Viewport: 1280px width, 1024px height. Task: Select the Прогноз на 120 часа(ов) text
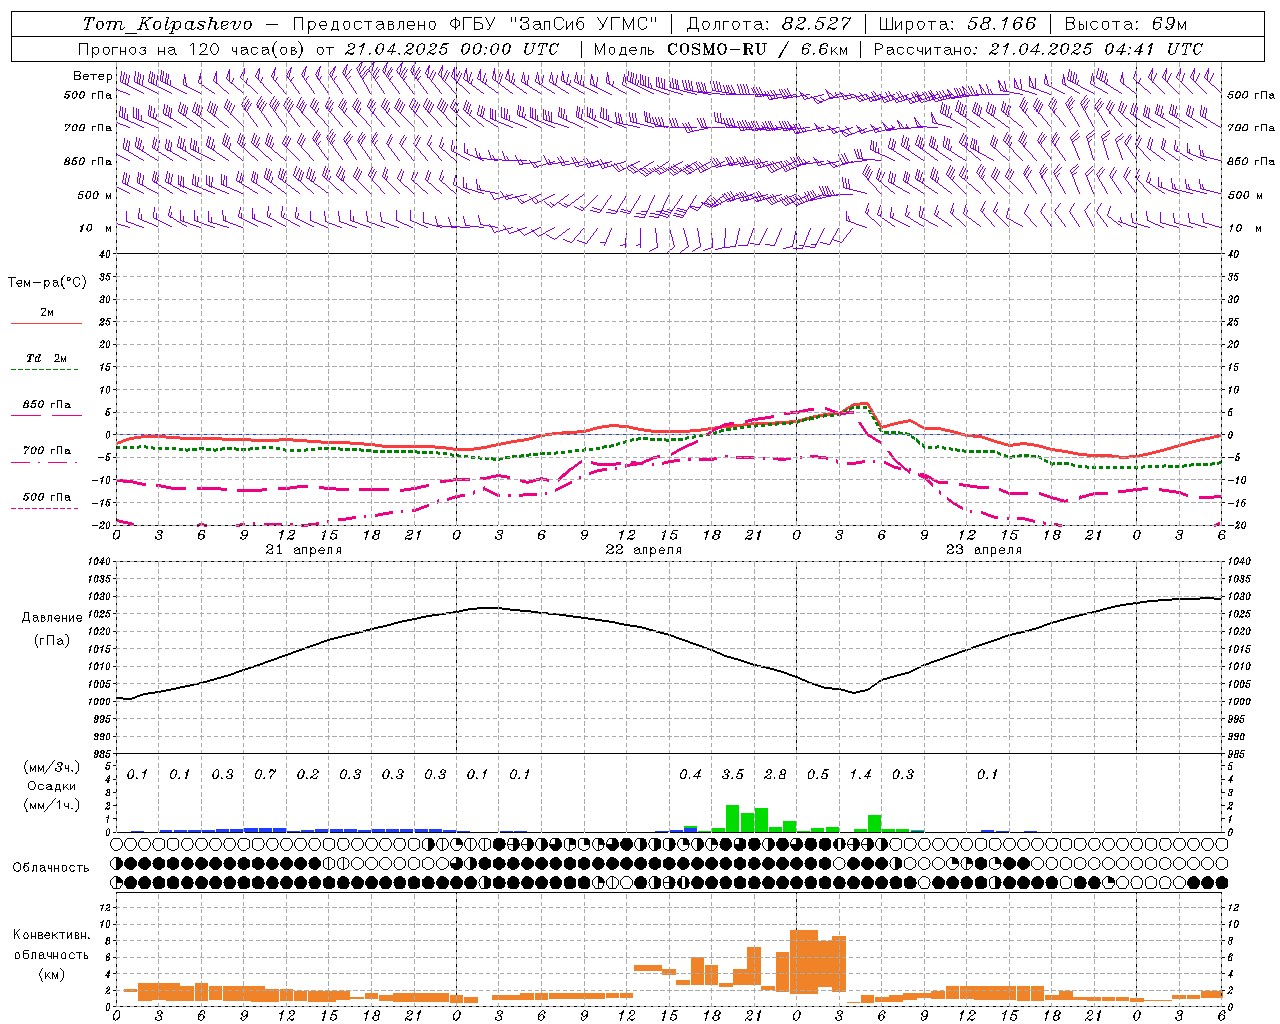pyautogui.click(x=192, y=49)
